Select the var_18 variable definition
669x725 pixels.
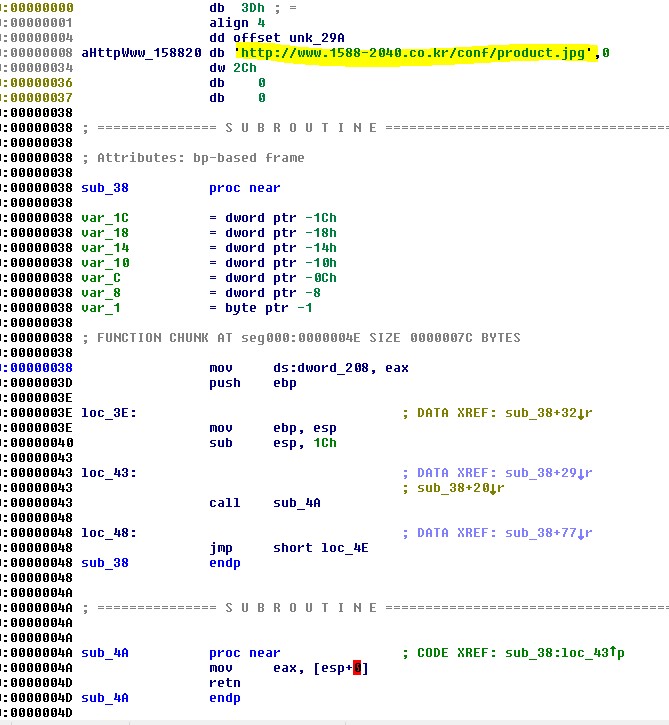coord(209,233)
